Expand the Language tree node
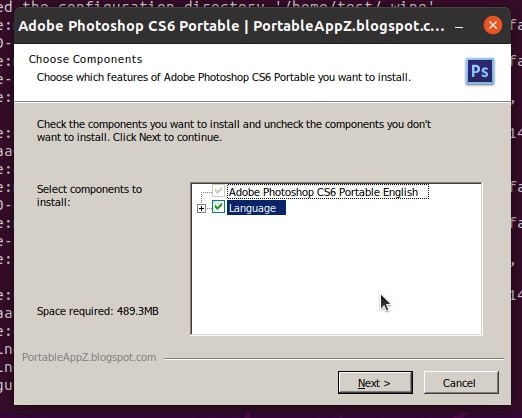 tap(201, 208)
